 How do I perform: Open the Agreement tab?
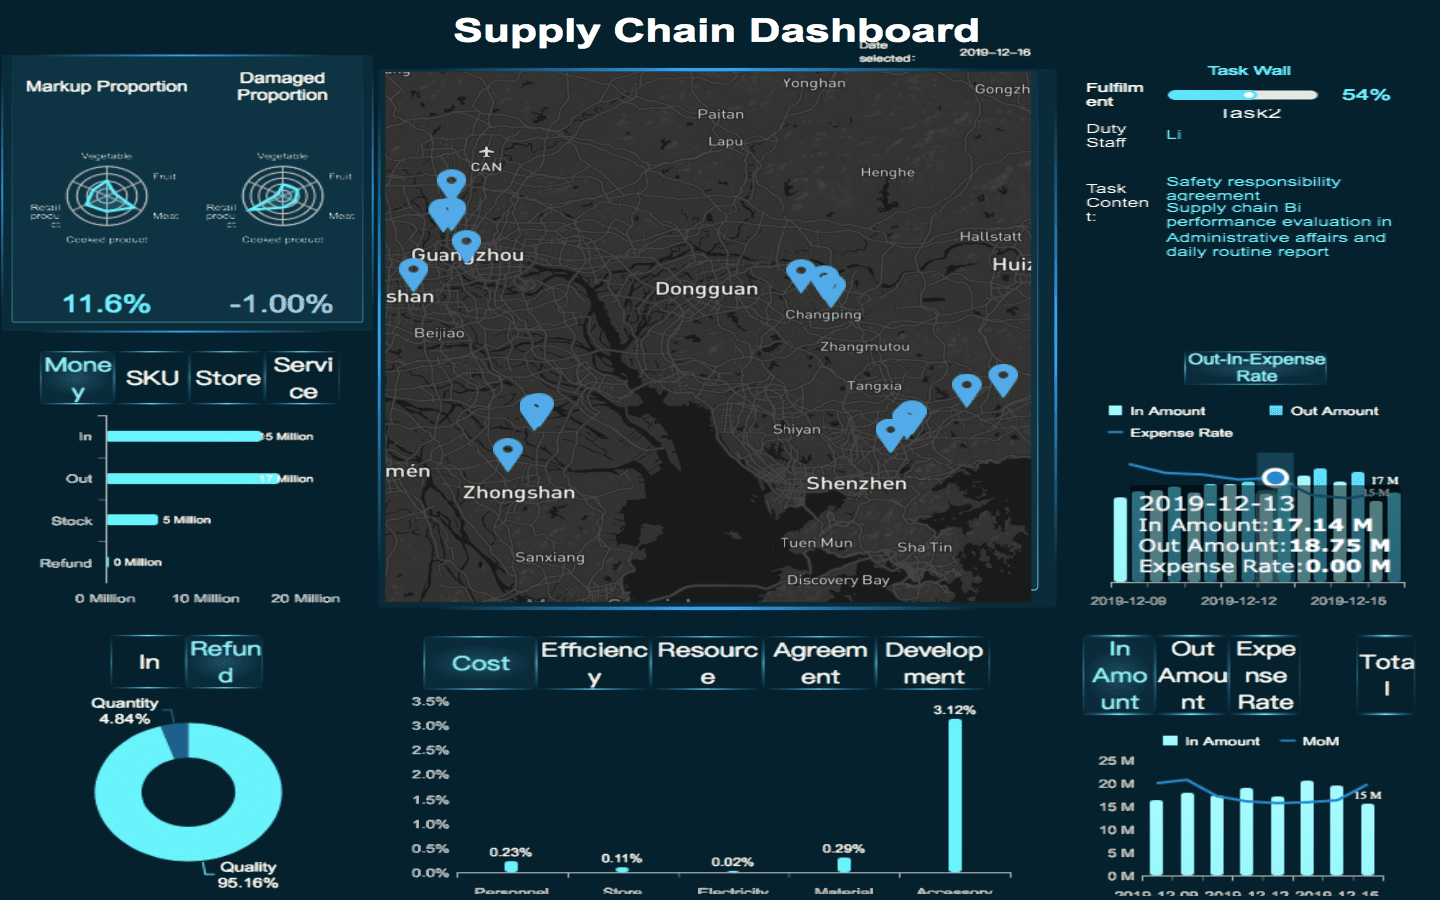pyautogui.click(x=820, y=663)
